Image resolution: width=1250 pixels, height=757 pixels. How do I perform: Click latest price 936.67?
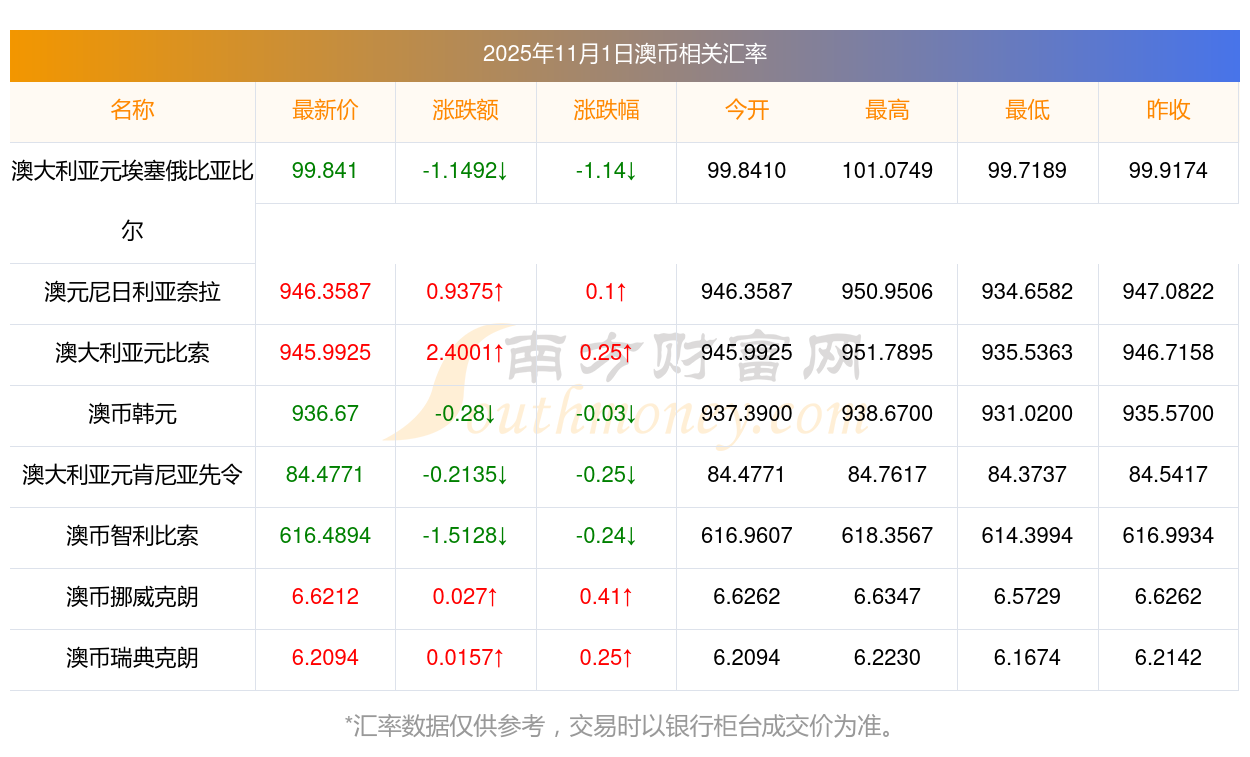[x=325, y=414]
